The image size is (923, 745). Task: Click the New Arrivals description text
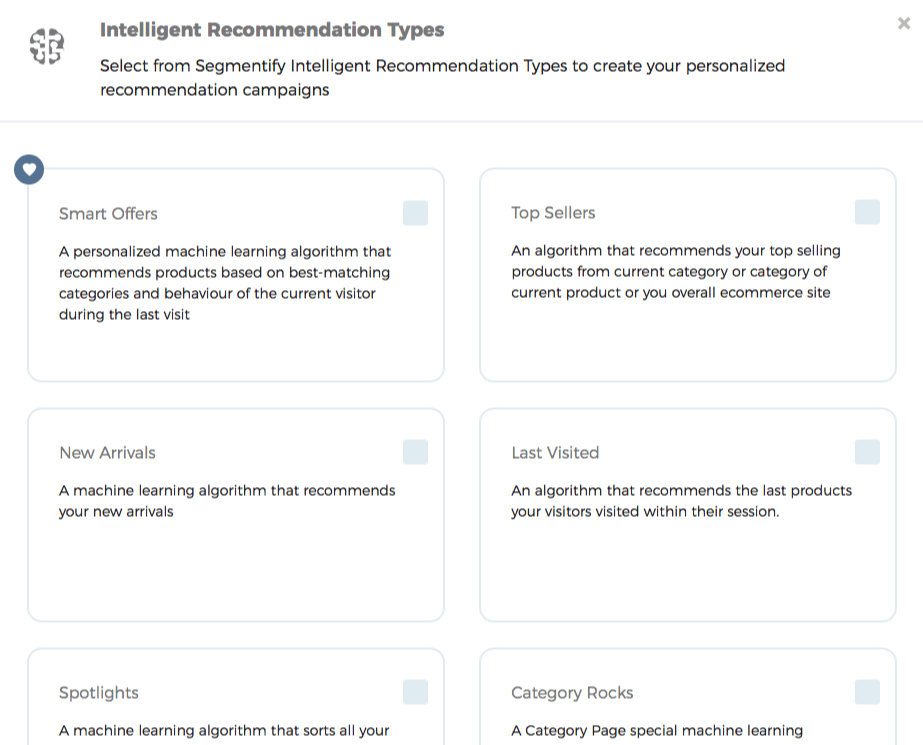pyautogui.click(x=227, y=501)
